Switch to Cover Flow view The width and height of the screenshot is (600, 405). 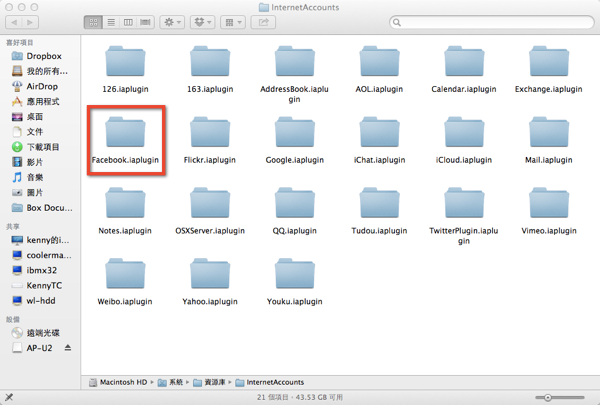[x=145, y=22]
